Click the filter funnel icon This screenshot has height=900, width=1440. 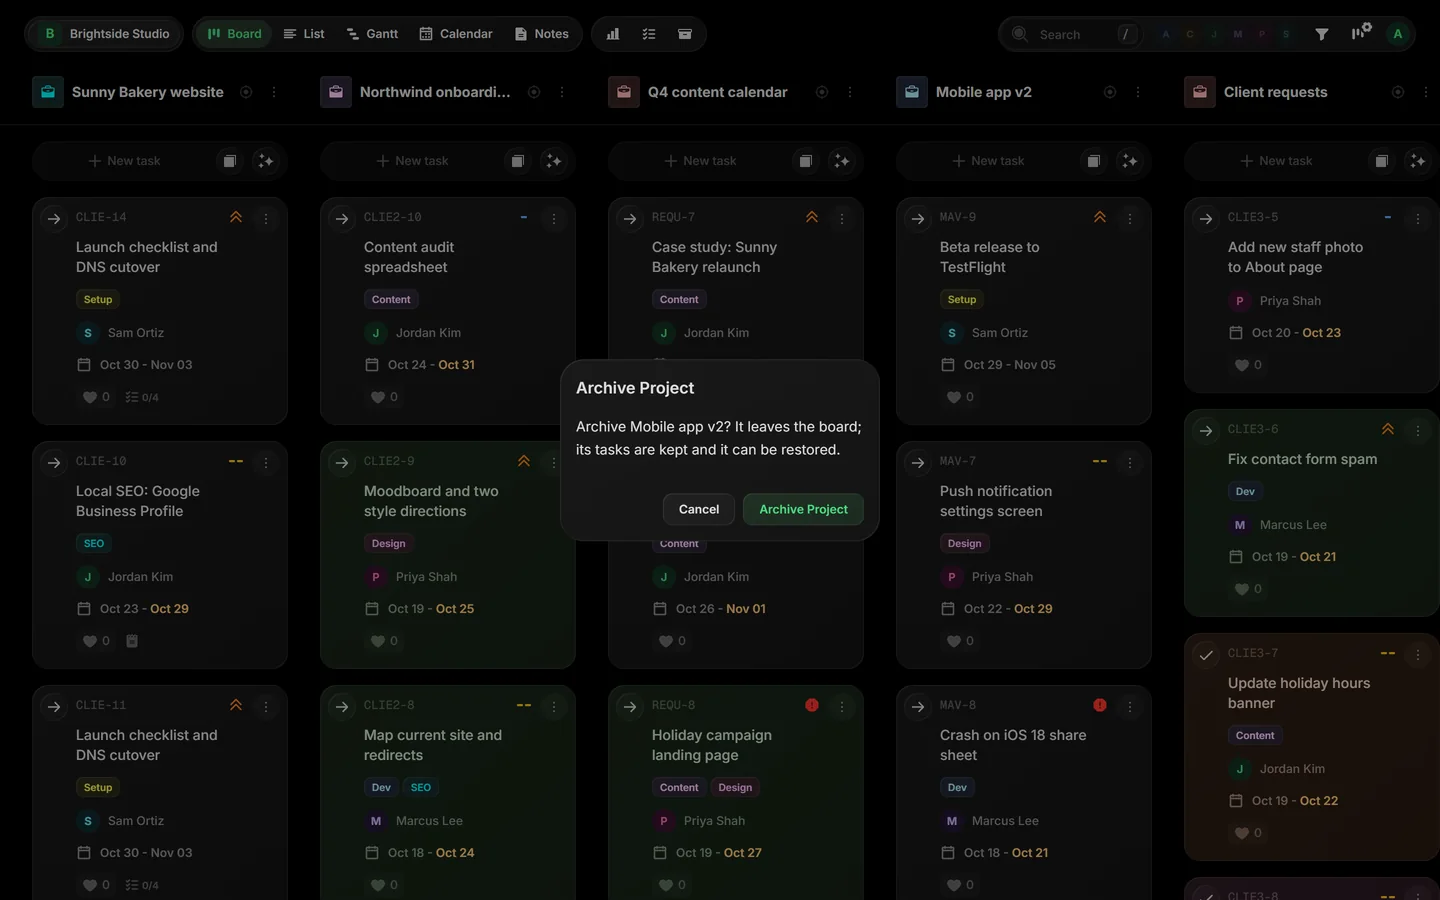(1322, 34)
